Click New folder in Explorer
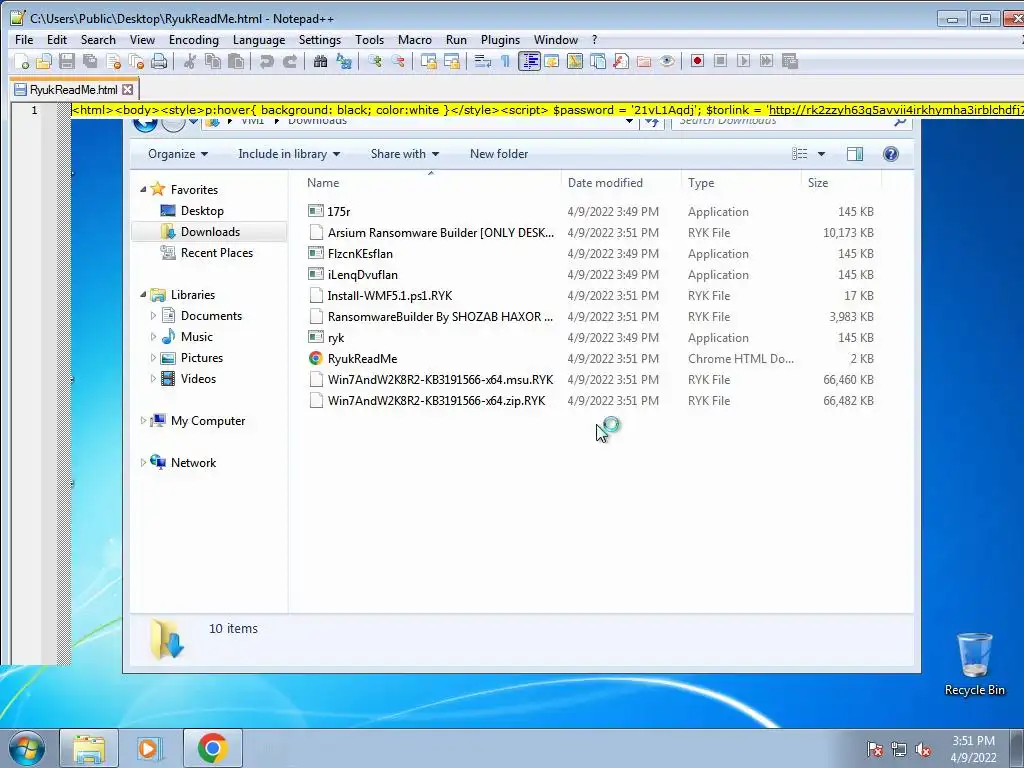This screenshot has height=768, width=1024. (499, 154)
